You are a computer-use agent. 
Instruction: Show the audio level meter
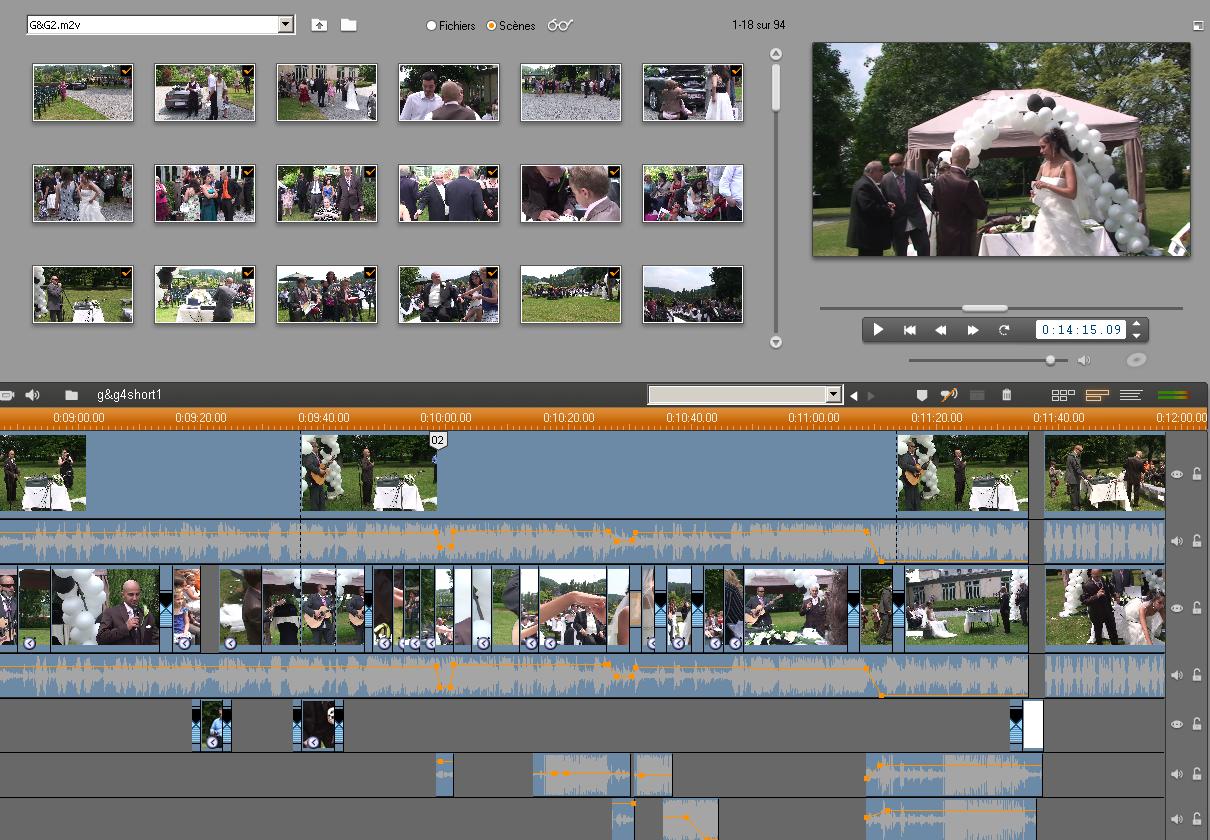(x=1172, y=395)
